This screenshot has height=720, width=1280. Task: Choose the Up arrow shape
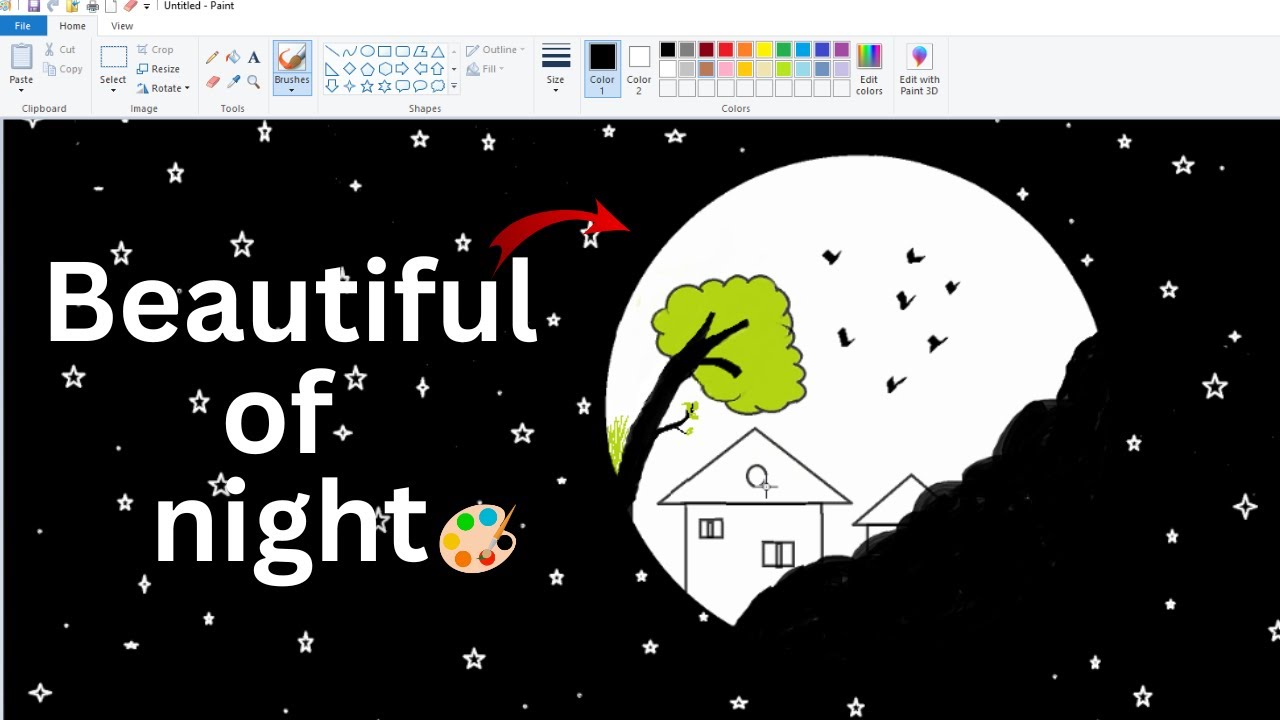pyautogui.click(x=437, y=69)
